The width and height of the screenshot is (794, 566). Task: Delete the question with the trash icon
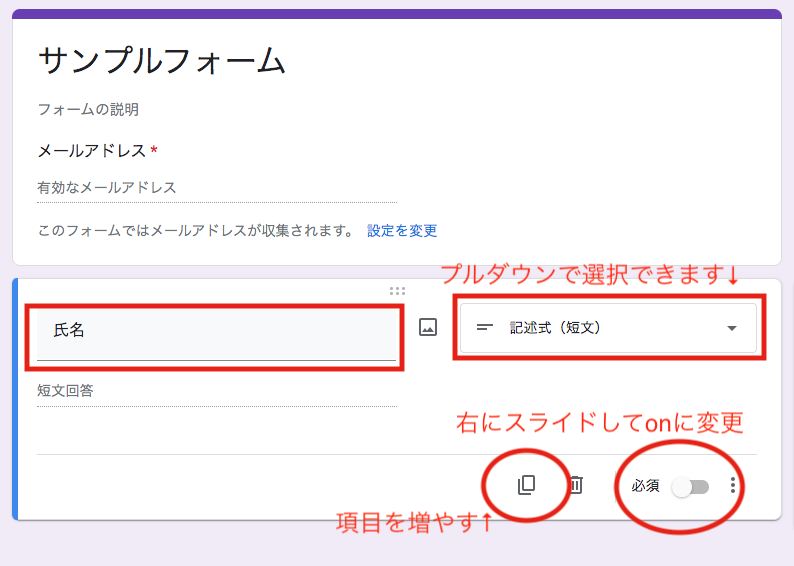(x=576, y=485)
